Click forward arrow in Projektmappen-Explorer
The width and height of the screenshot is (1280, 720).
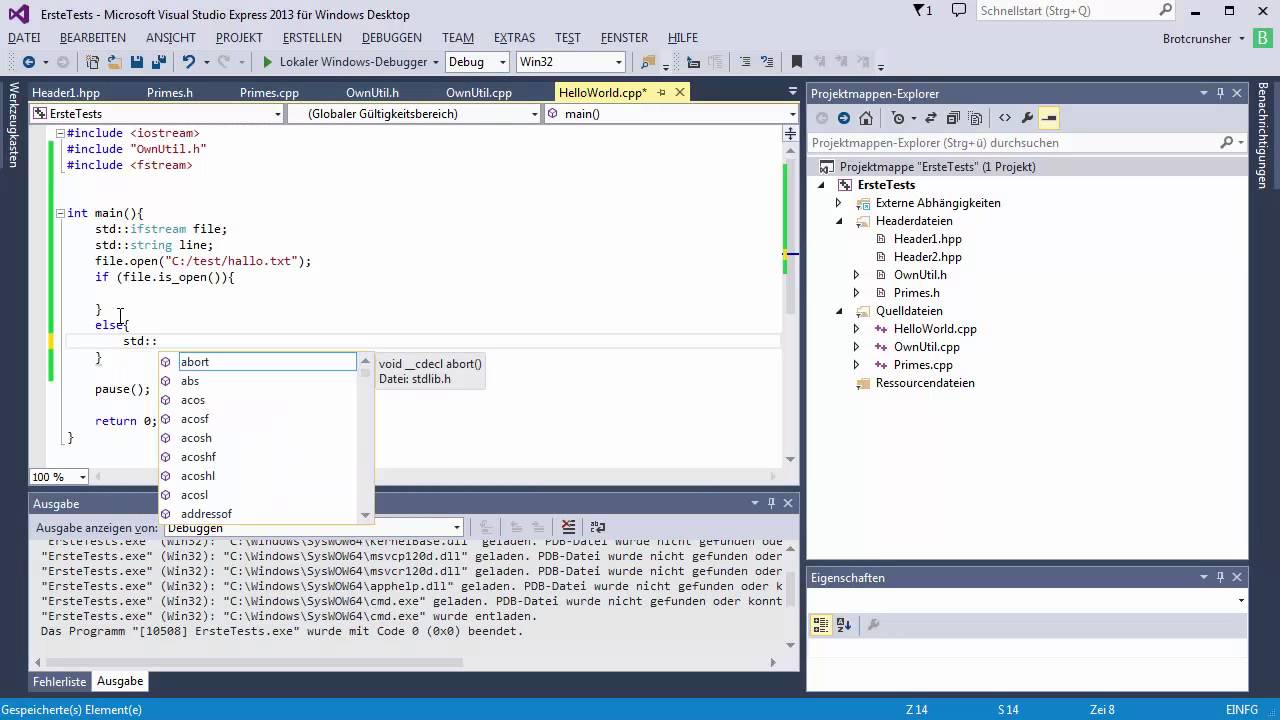844,118
